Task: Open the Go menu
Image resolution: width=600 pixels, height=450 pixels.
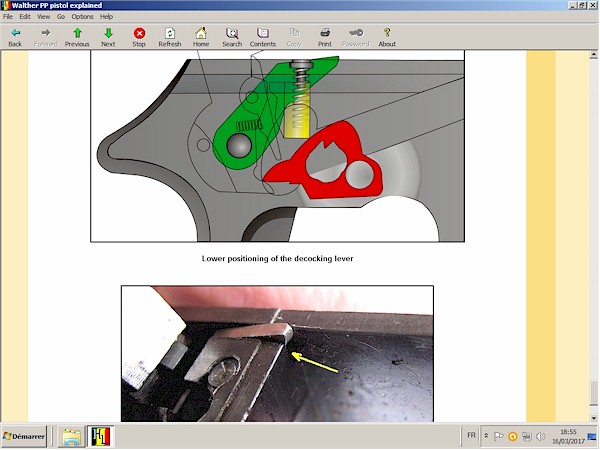Action: [61, 16]
